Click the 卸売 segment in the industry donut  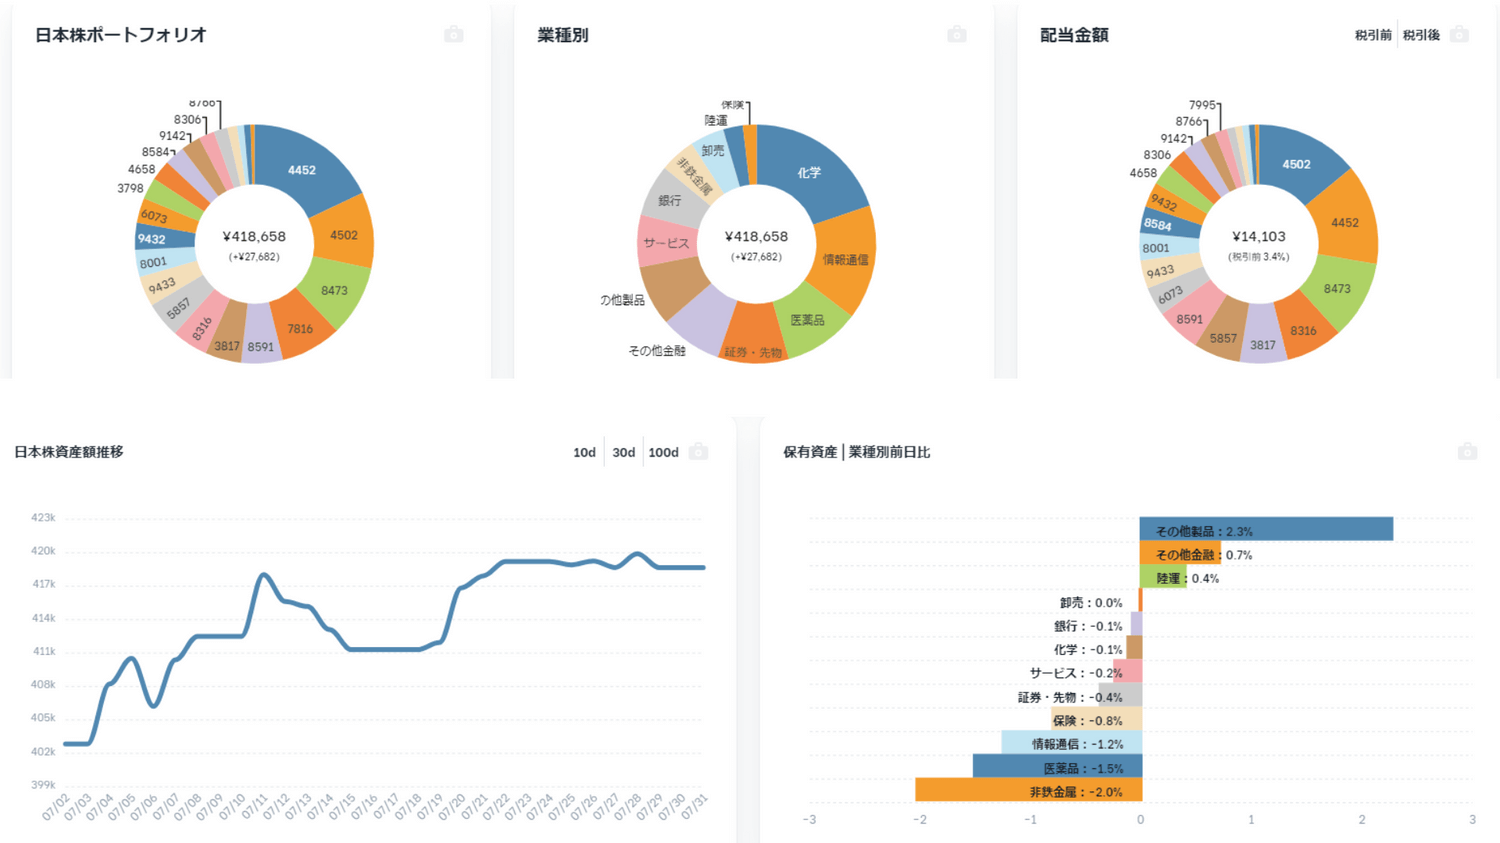coord(713,151)
